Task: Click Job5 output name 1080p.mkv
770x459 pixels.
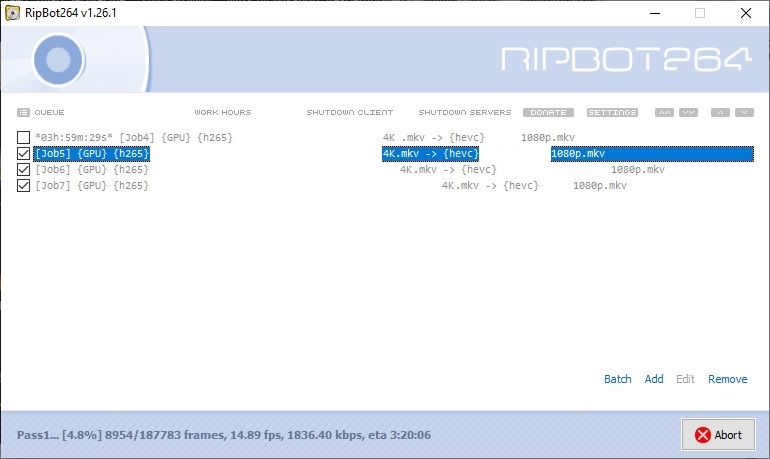Action: click(578, 154)
